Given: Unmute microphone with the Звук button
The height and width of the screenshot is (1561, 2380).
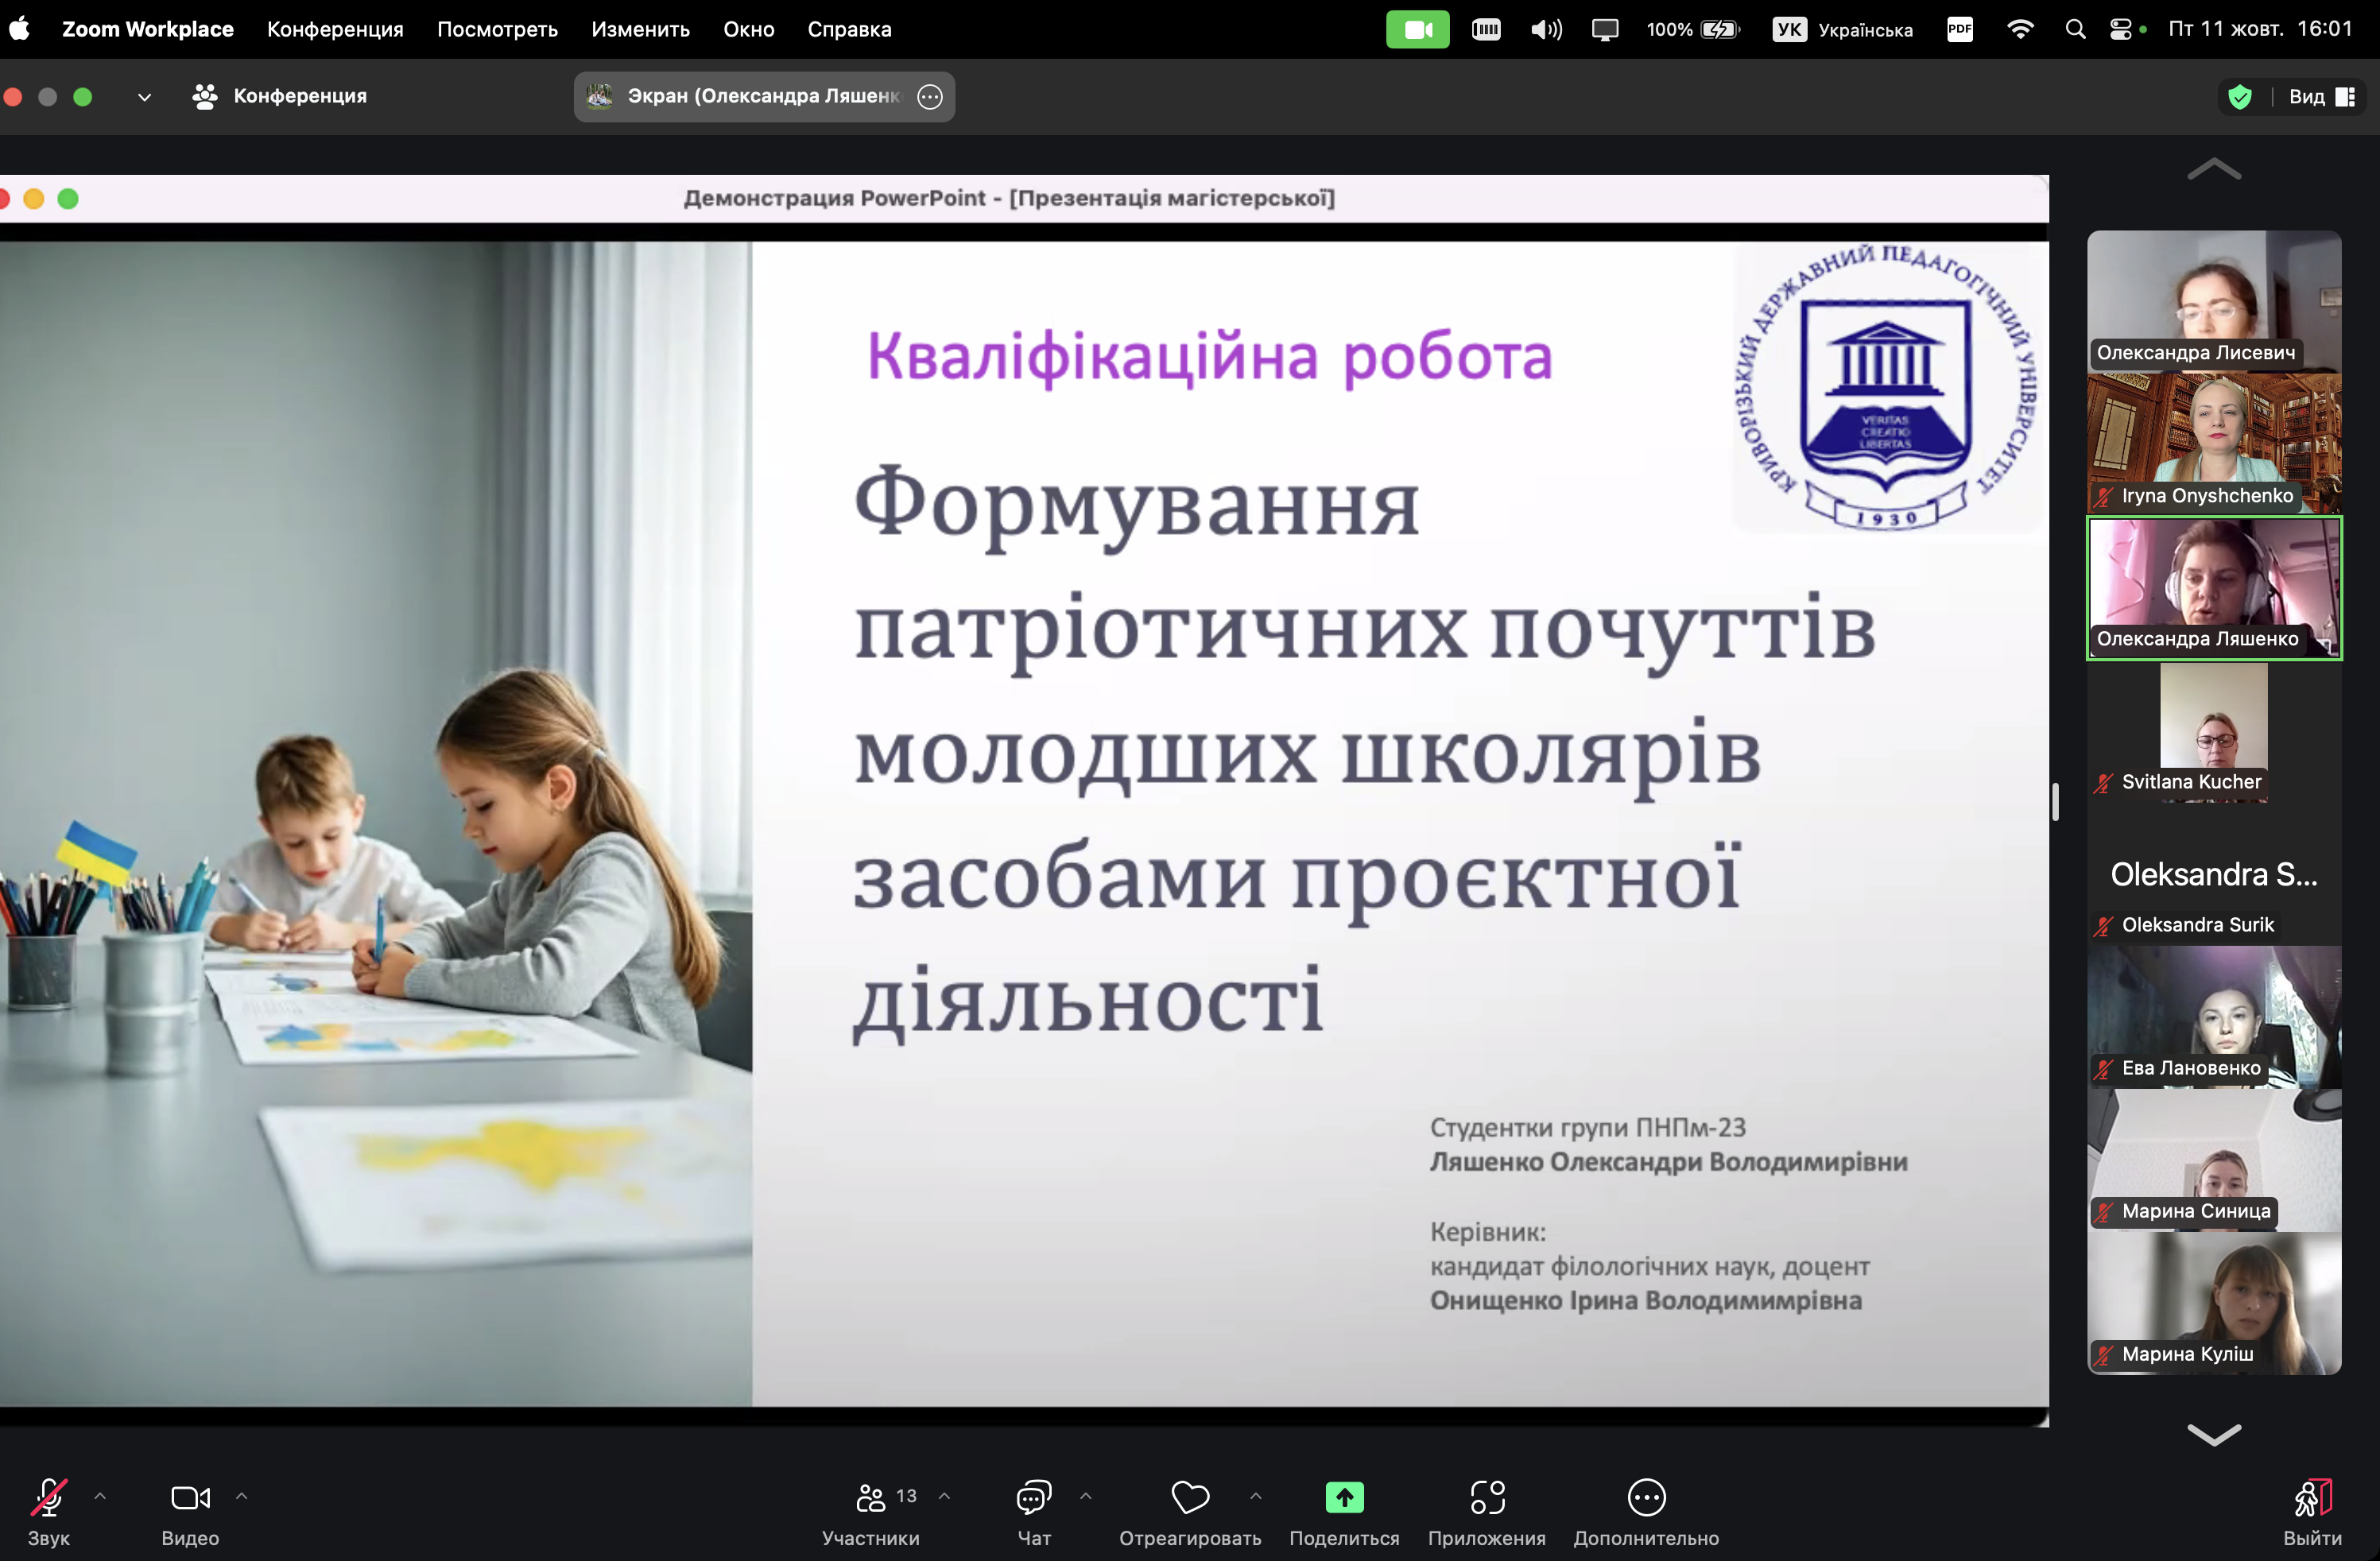Looking at the screenshot, I should [48, 1512].
